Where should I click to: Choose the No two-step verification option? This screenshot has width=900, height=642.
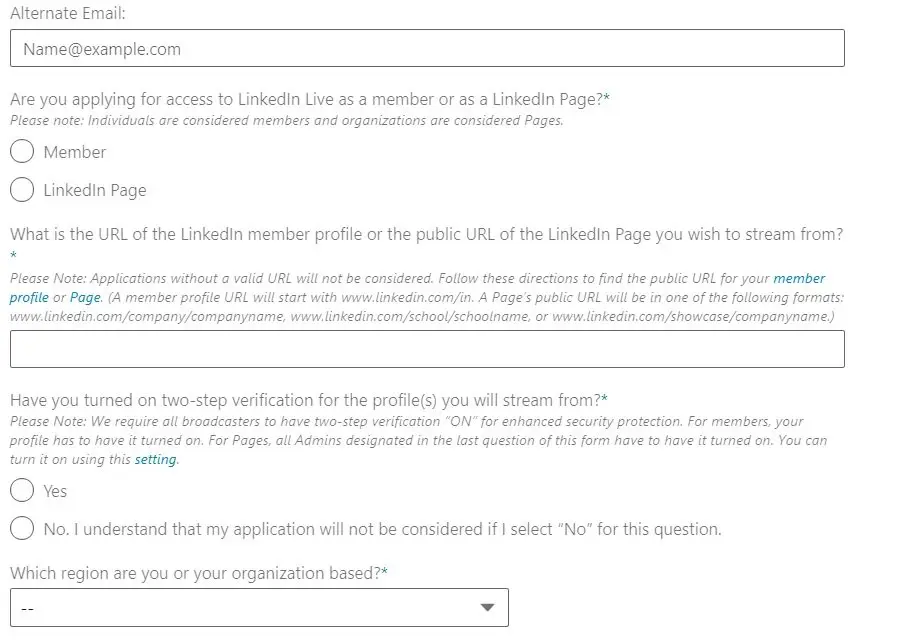point(22,528)
